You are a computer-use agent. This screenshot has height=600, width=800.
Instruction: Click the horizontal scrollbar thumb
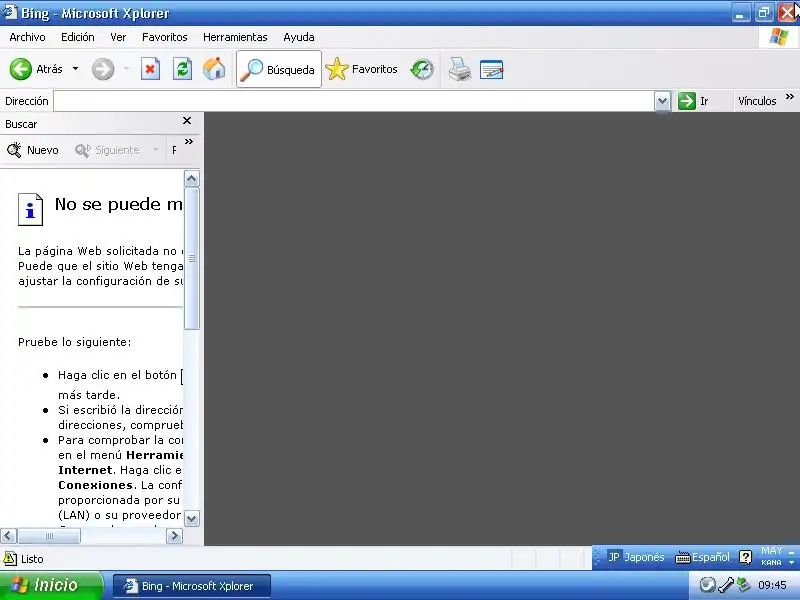click(x=49, y=536)
